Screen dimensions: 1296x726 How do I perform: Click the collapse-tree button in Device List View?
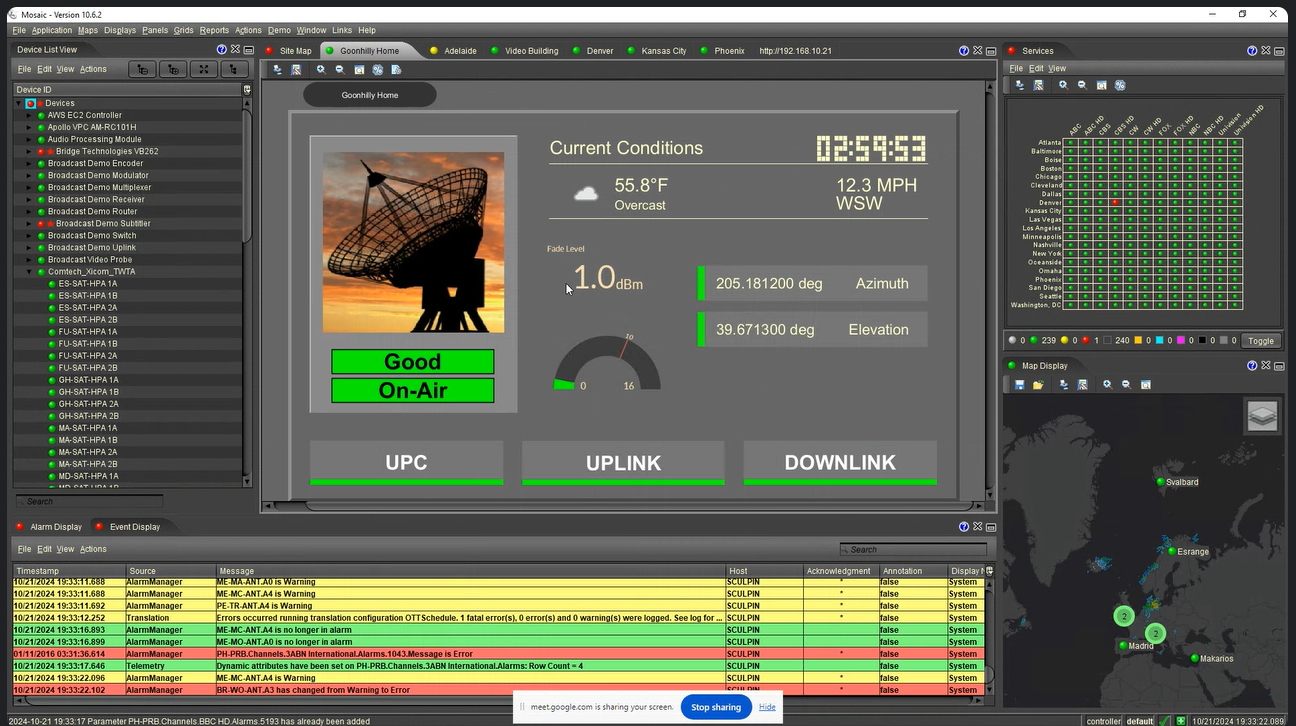click(x=143, y=69)
